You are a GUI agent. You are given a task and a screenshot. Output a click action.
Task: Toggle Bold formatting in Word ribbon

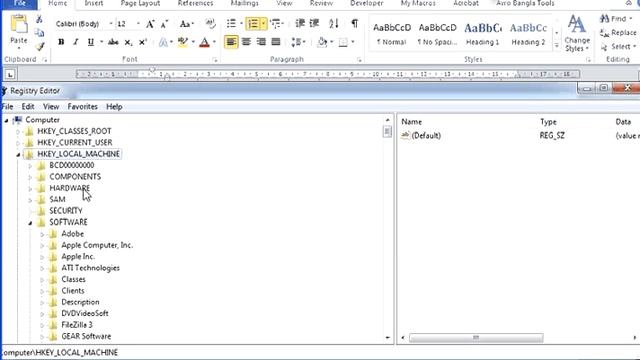[x=61, y=42]
